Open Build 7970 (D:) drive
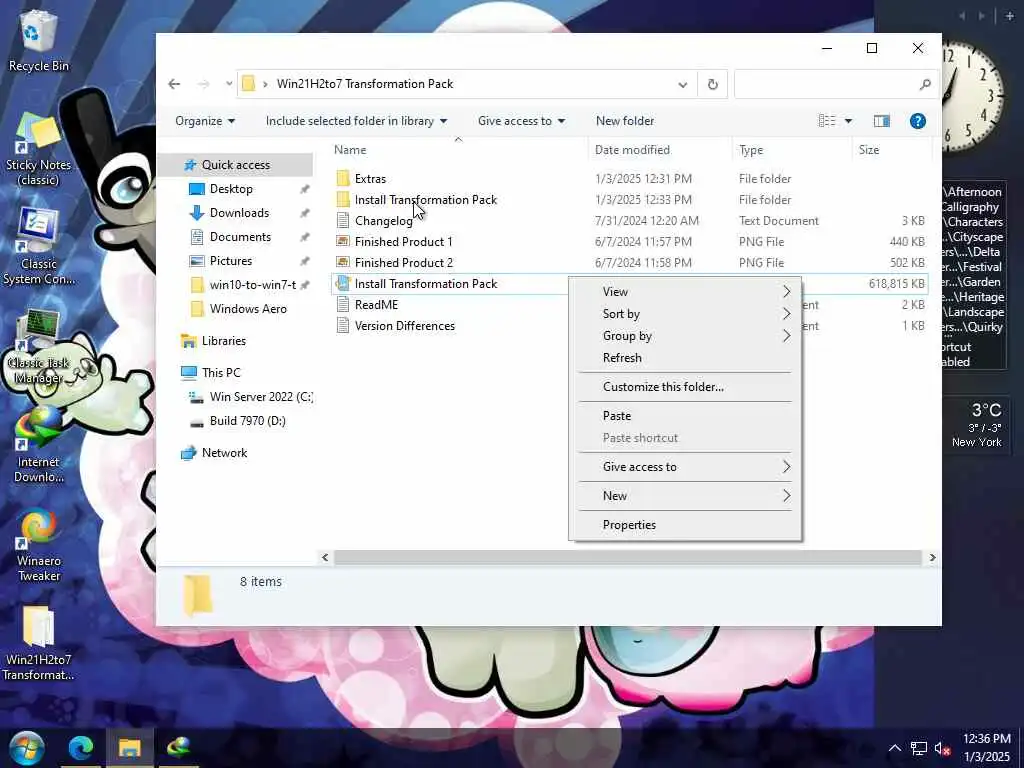1024x768 pixels. [248, 421]
